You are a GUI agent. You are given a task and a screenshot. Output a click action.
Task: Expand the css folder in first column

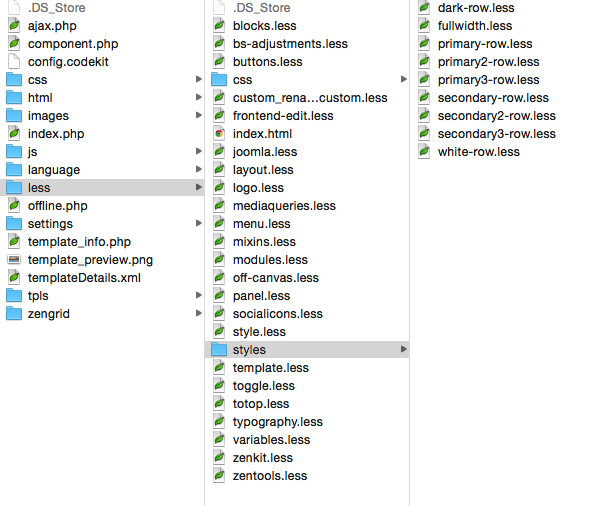pyautogui.click(x=199, y=79)
